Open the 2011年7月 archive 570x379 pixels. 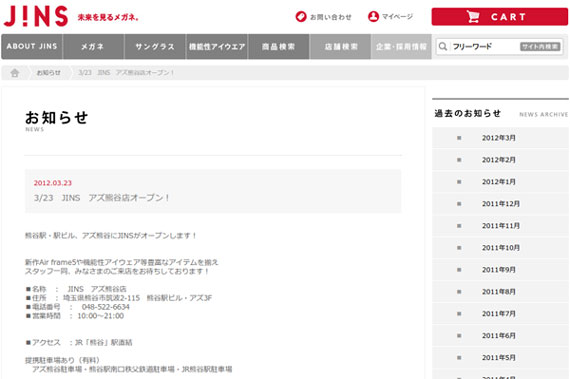tap(499, 314)
